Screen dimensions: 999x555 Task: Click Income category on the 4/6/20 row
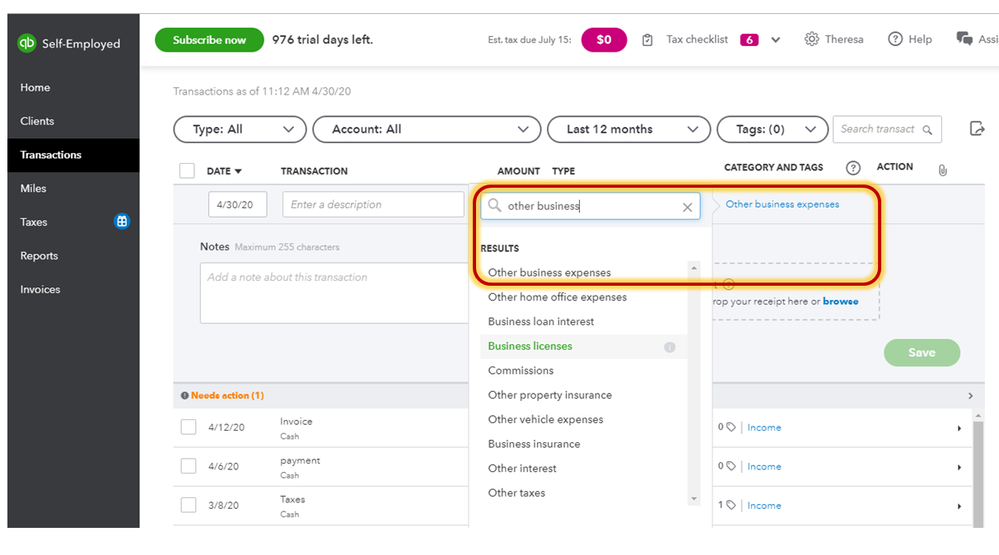(x=764, y=466)
